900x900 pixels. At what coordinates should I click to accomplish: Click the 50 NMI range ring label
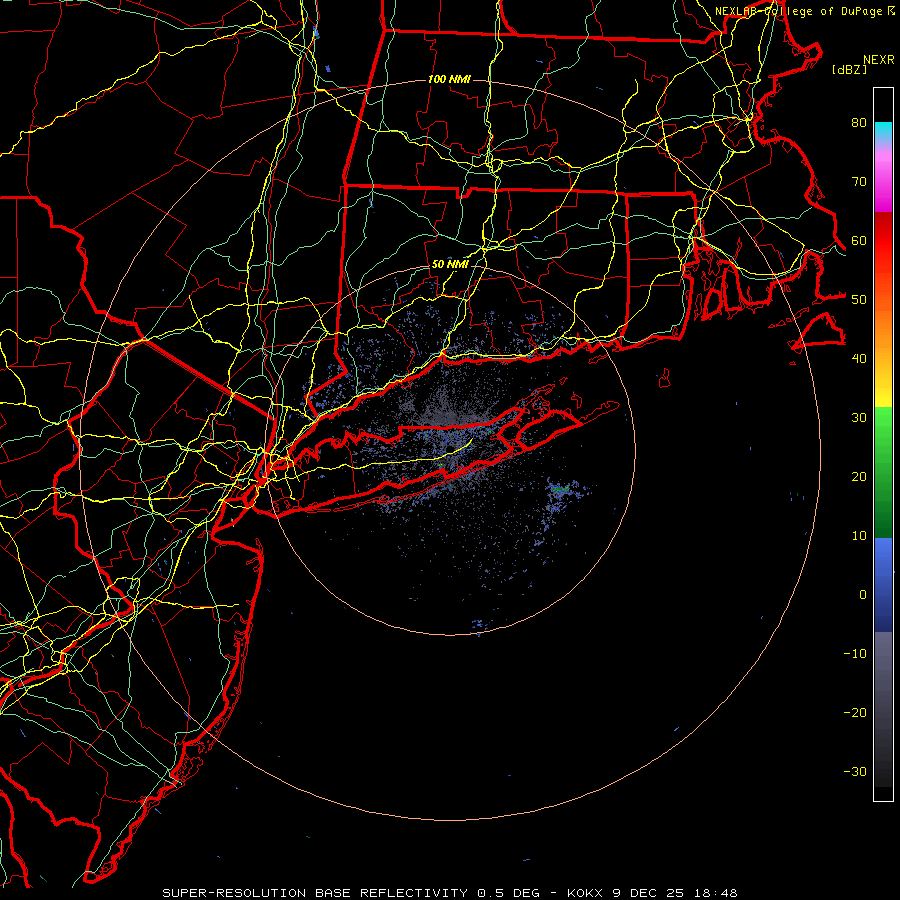(450, 264)
